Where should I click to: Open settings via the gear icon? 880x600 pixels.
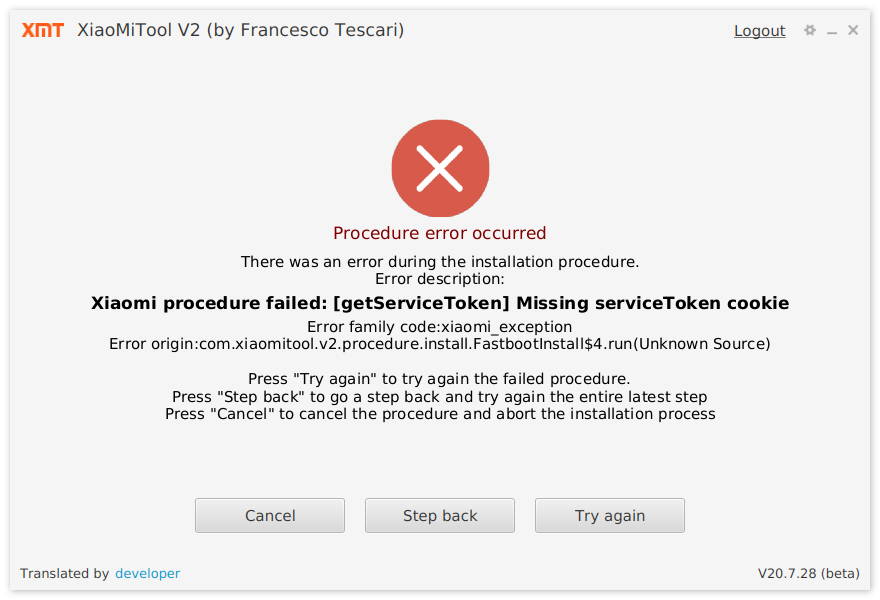810,30
